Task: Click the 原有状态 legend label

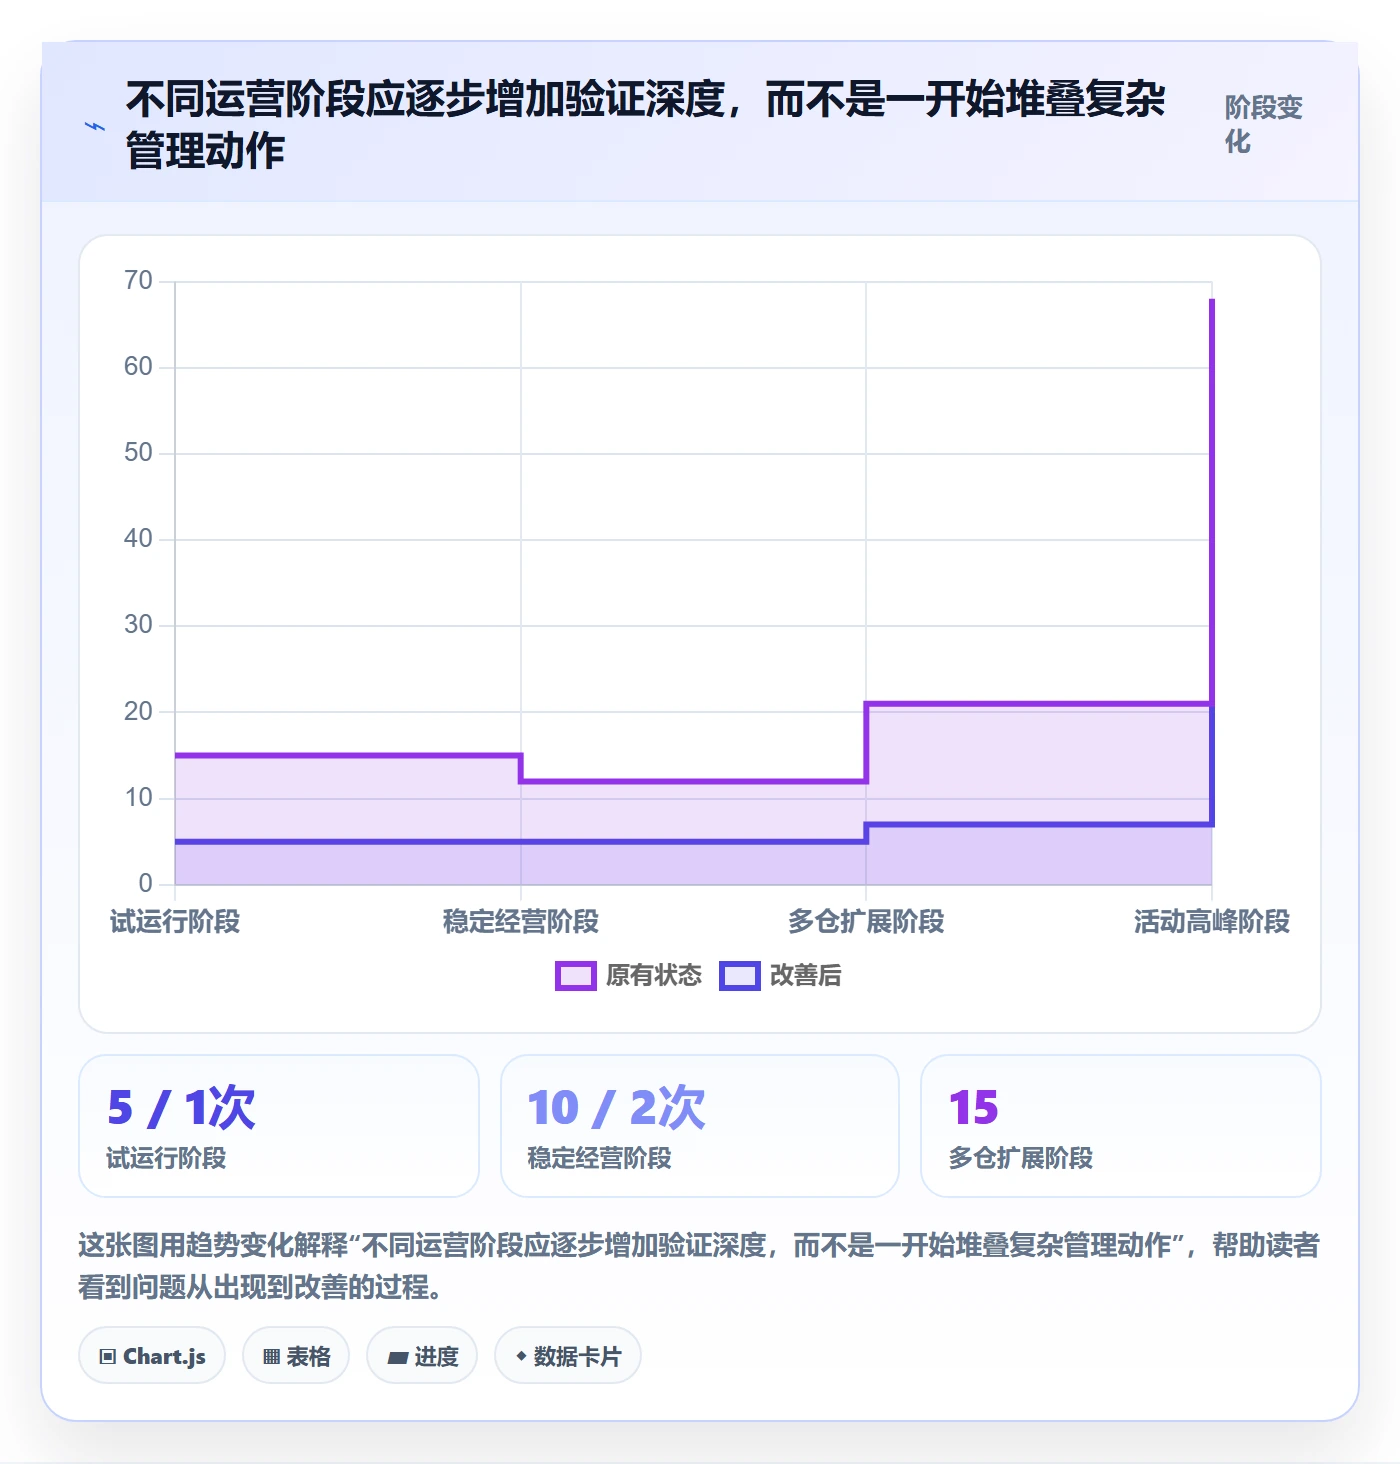Action: [654, 976]
